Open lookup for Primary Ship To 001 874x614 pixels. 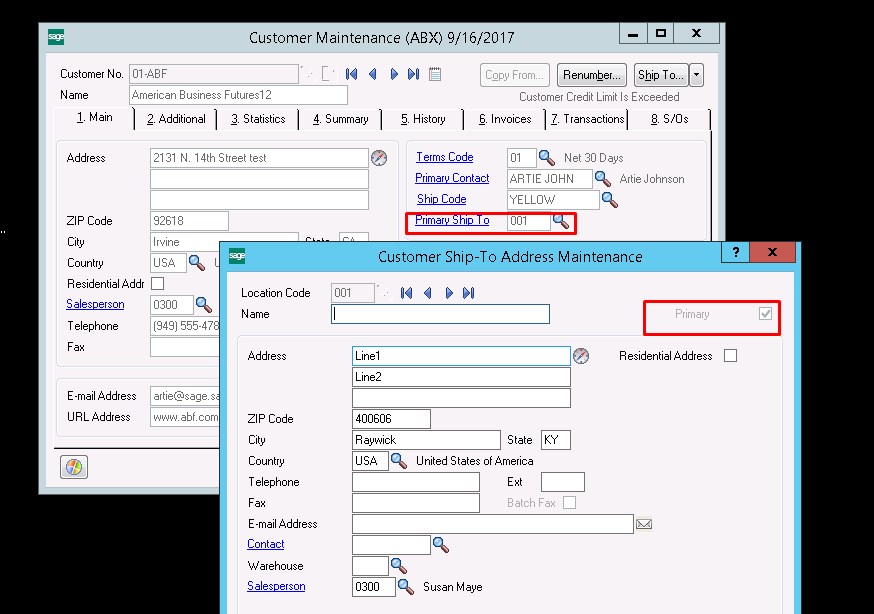coord(561,221)
